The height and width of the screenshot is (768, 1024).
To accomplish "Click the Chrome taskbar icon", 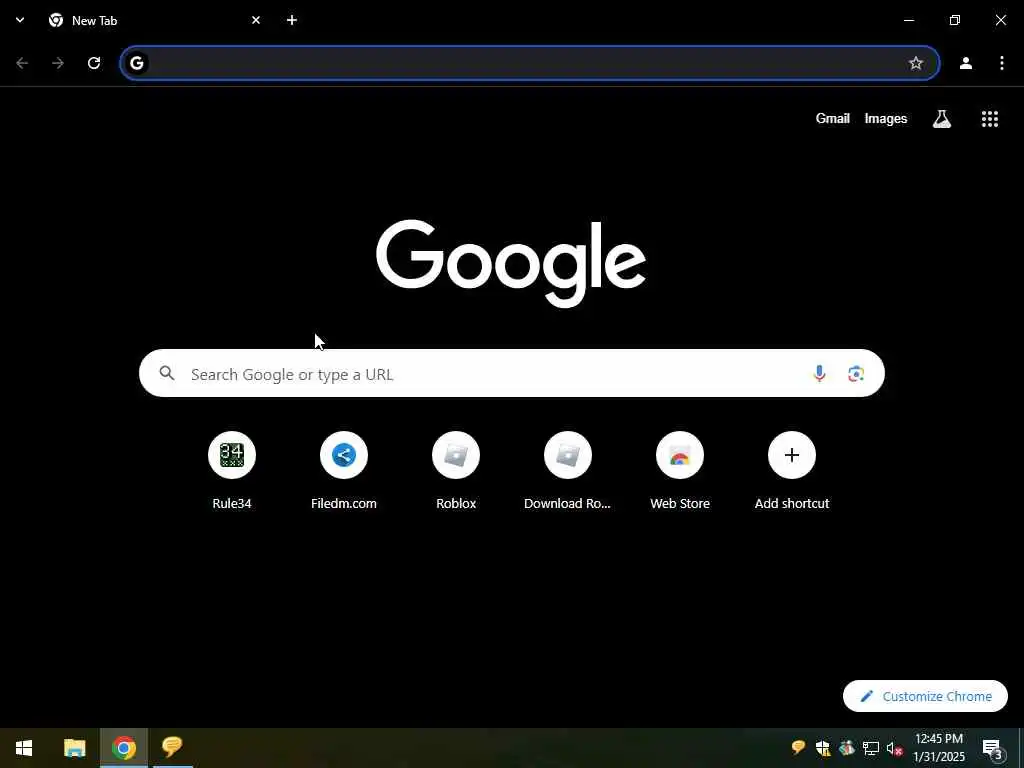I will pyautogui.click(x=124, y=748).
